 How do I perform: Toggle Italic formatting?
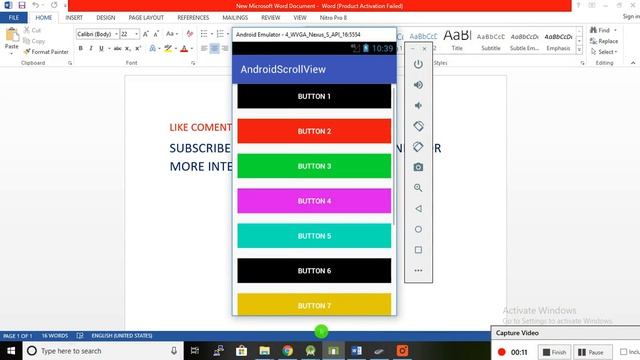click(91, 49)
